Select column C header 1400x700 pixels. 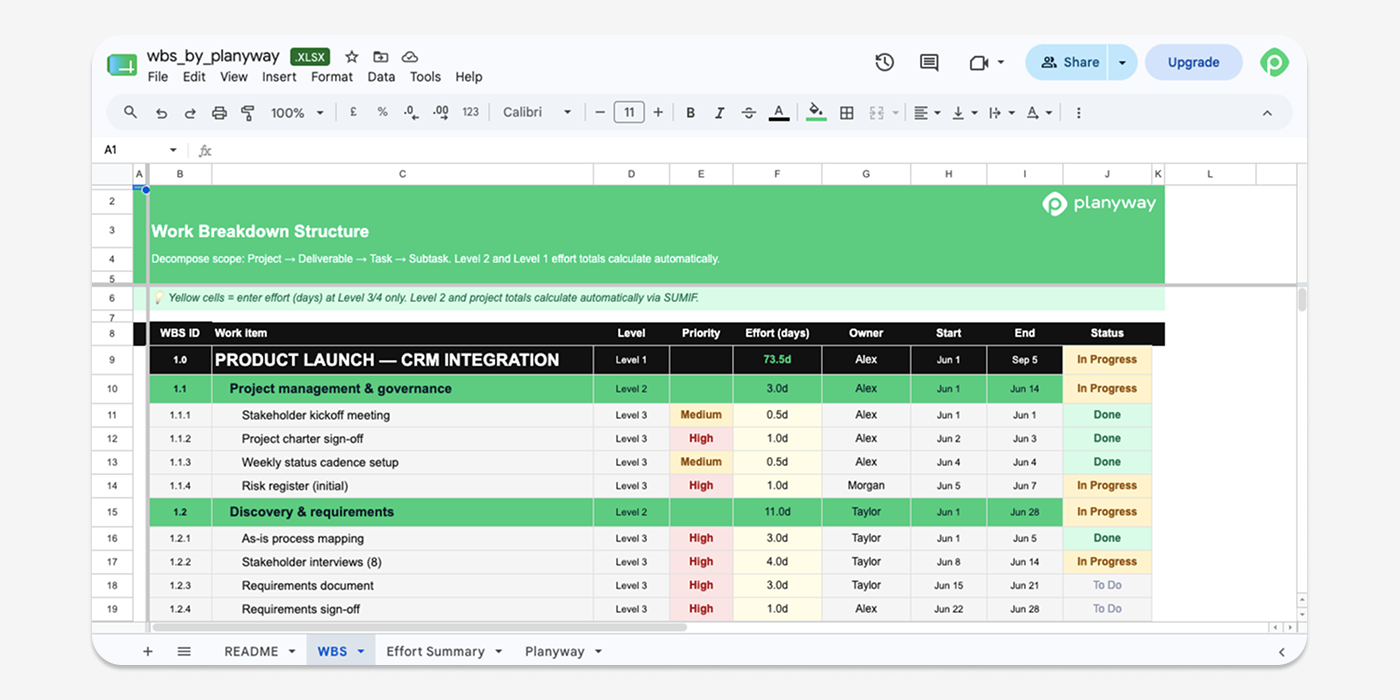(x=402, y=174)
